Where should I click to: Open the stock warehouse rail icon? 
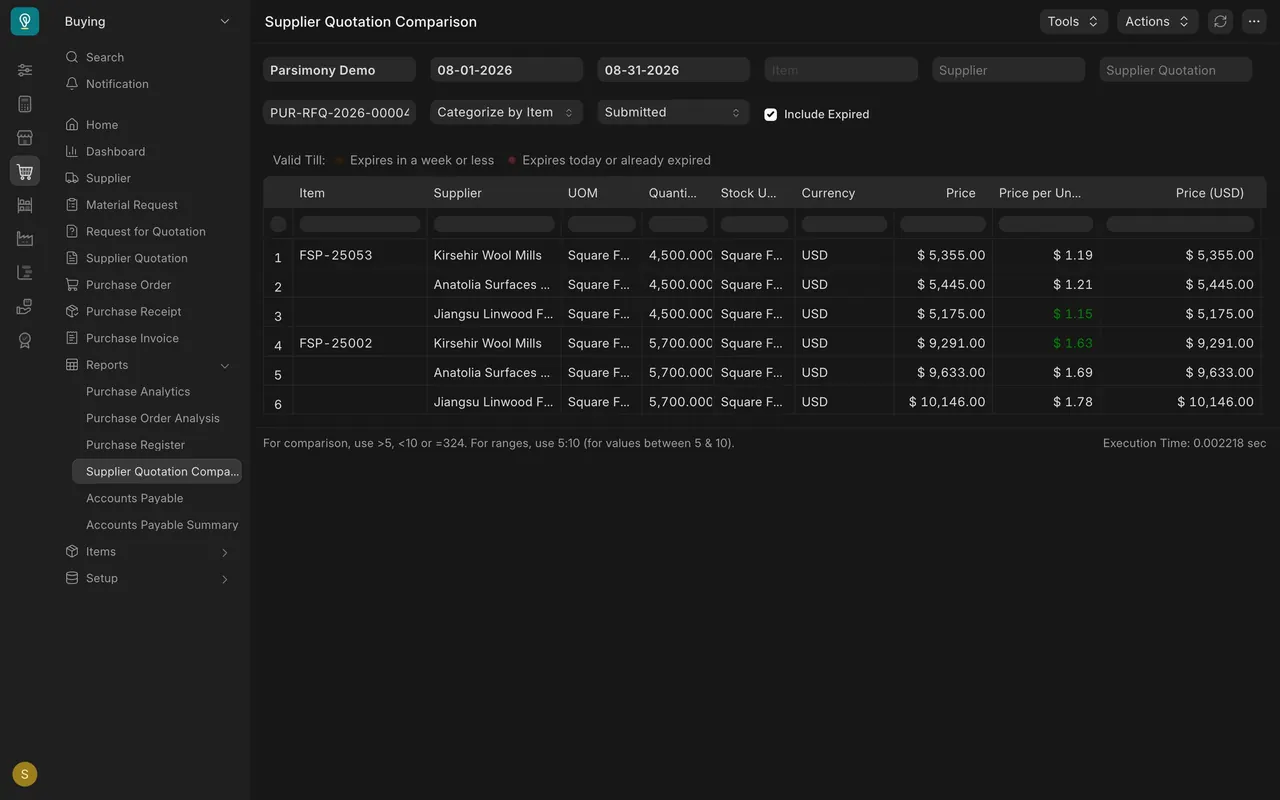pos(25,205)
